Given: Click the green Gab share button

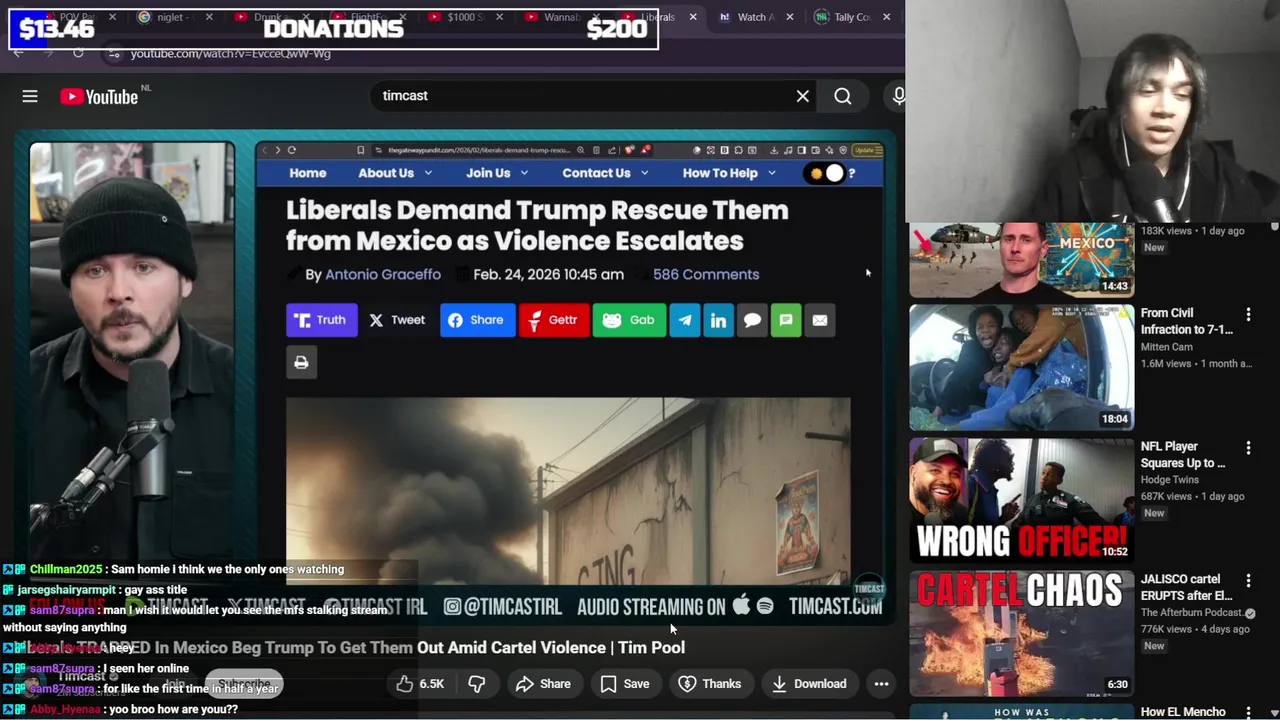Looking at the screenshot, I should (629, 320).
